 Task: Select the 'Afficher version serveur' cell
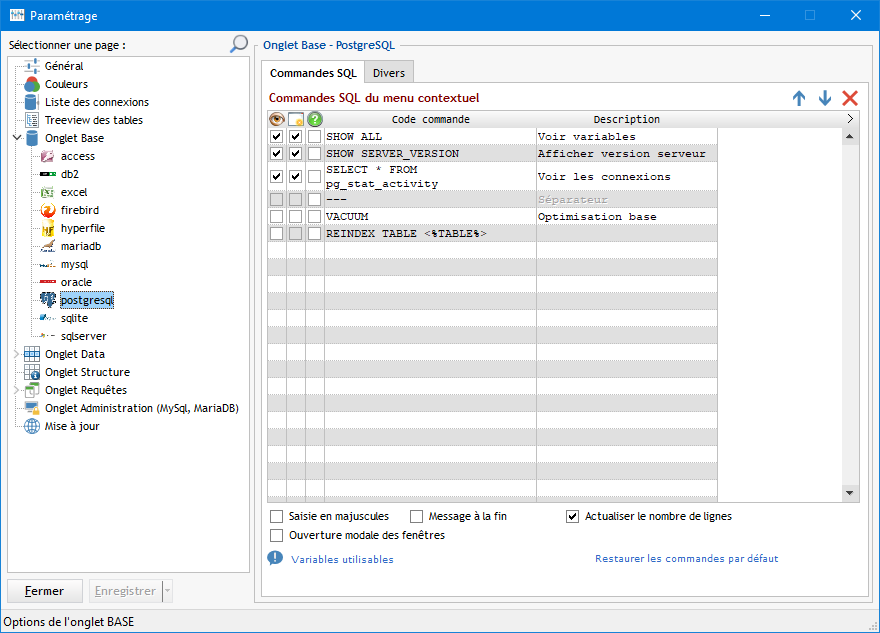(x=627, y=153)
